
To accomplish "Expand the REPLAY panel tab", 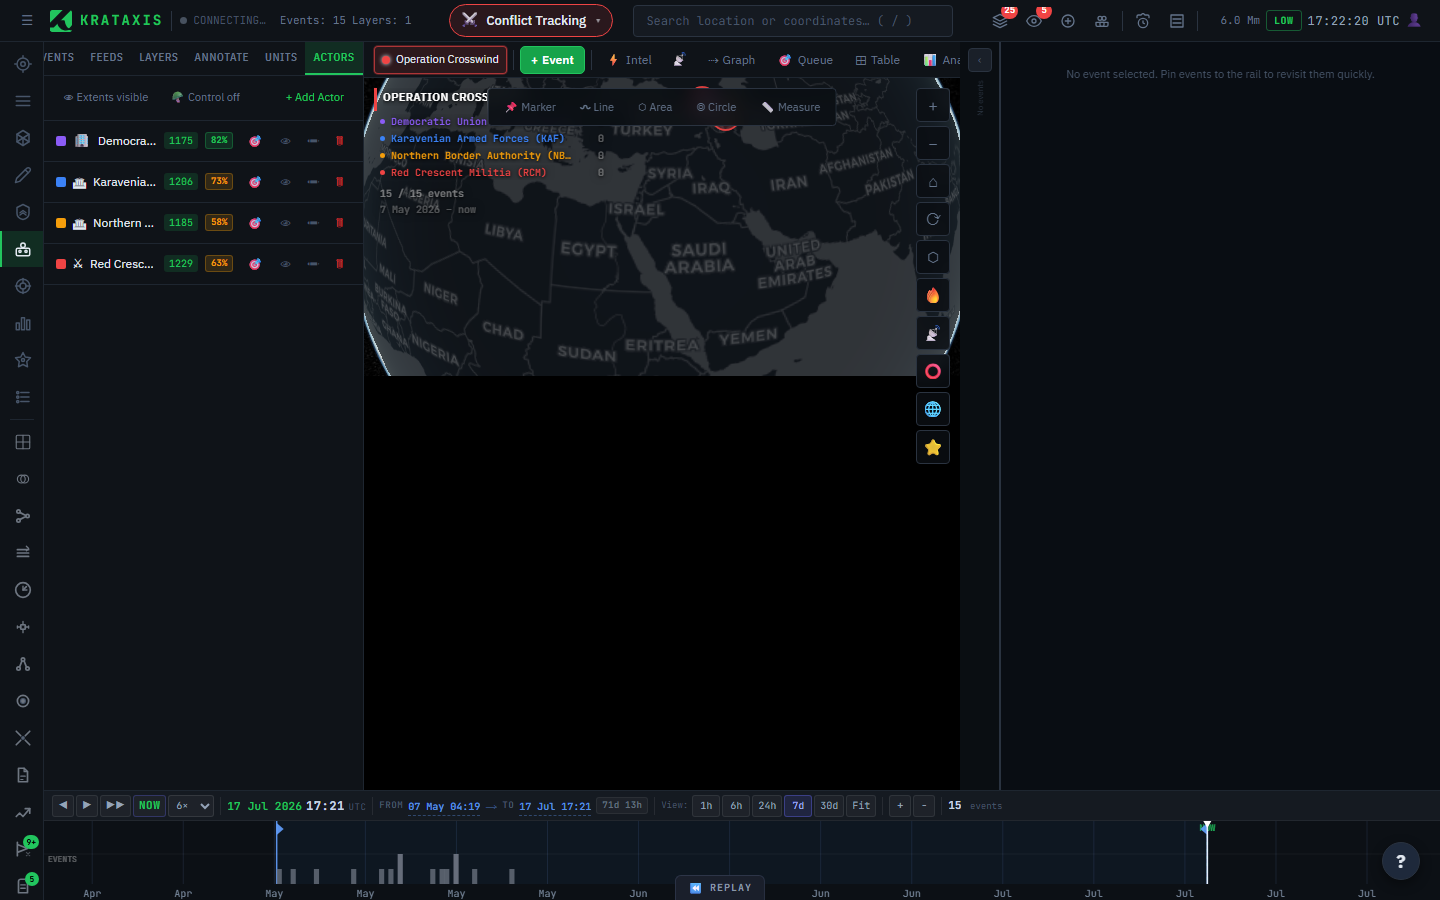I will pyautogui.click(x=721, y=888).
